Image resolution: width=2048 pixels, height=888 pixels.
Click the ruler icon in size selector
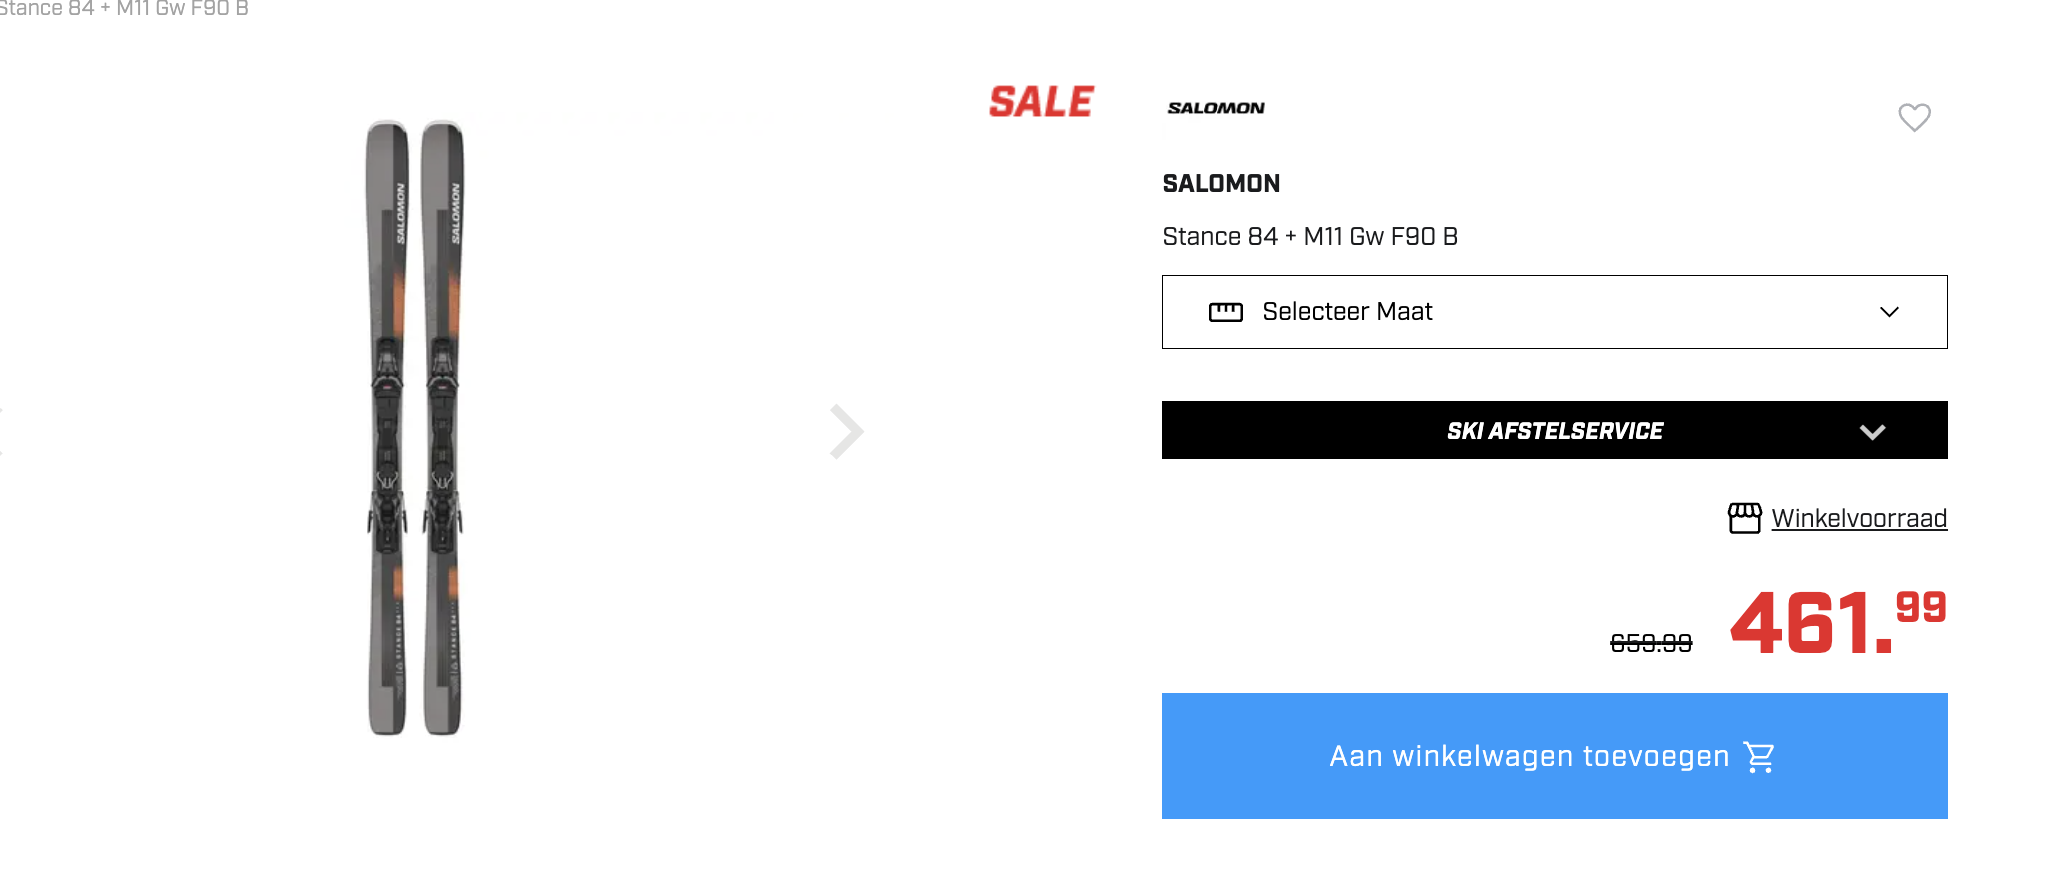1225,312
